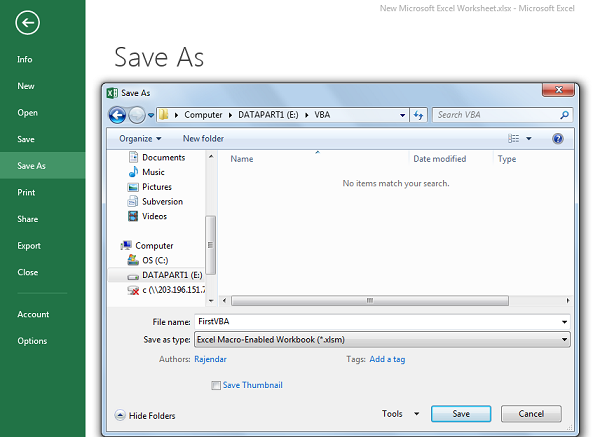This screenshot has height=437, width=593.
Task: Select Save As in backstage menu
Action: pyautogui.click(x=43, y=166)
